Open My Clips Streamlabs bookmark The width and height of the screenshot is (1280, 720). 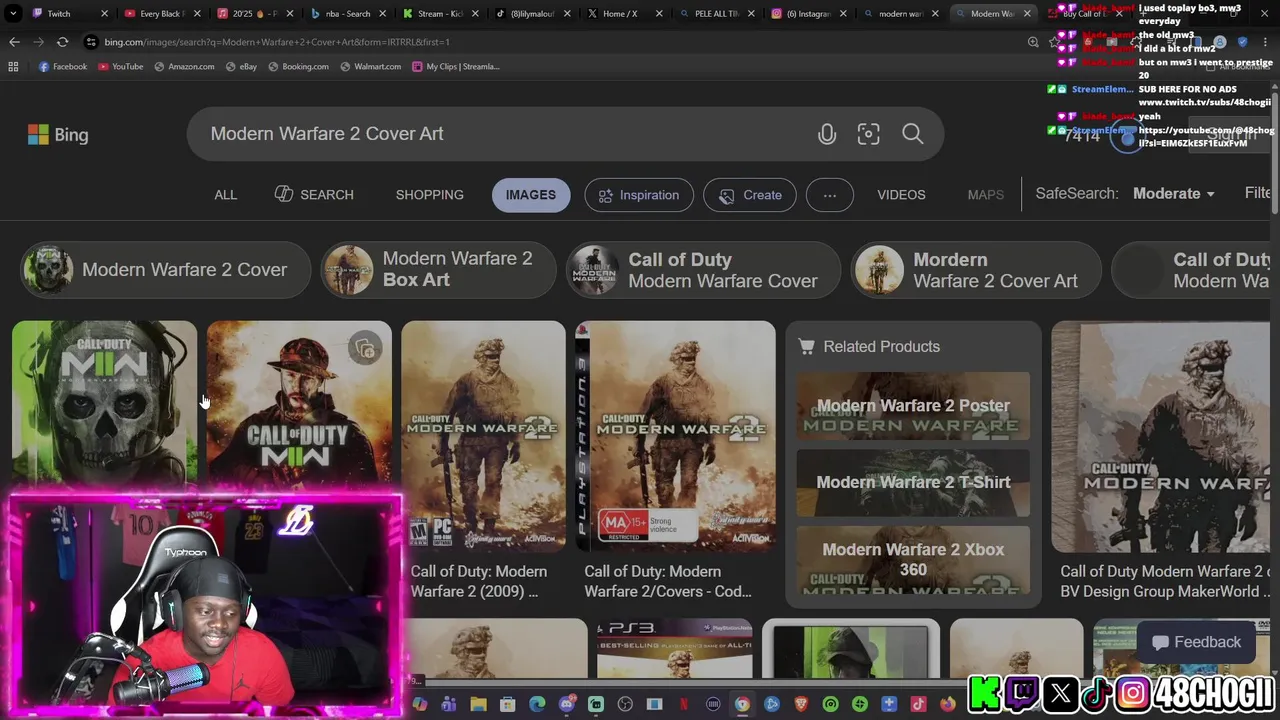[455, 66]
